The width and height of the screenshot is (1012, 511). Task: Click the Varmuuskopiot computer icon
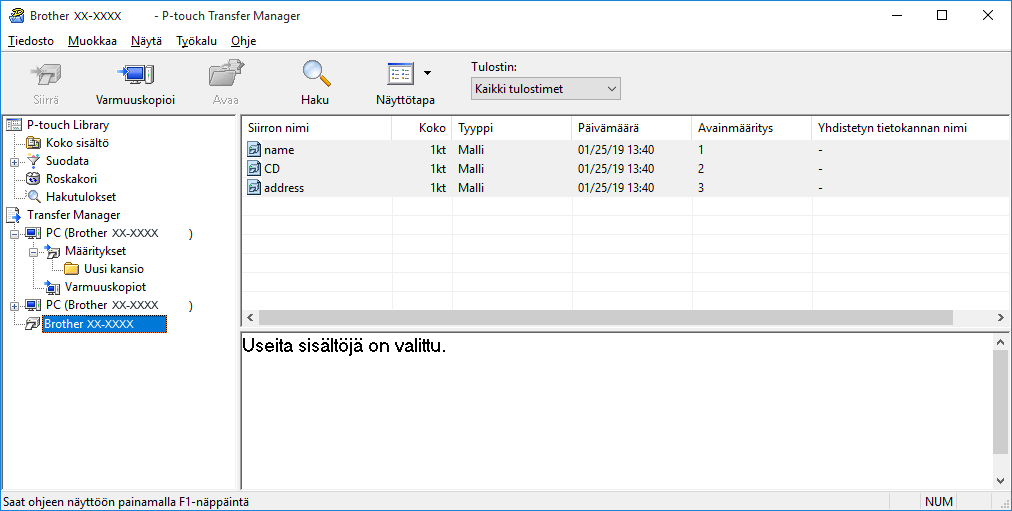pos(52,288)
